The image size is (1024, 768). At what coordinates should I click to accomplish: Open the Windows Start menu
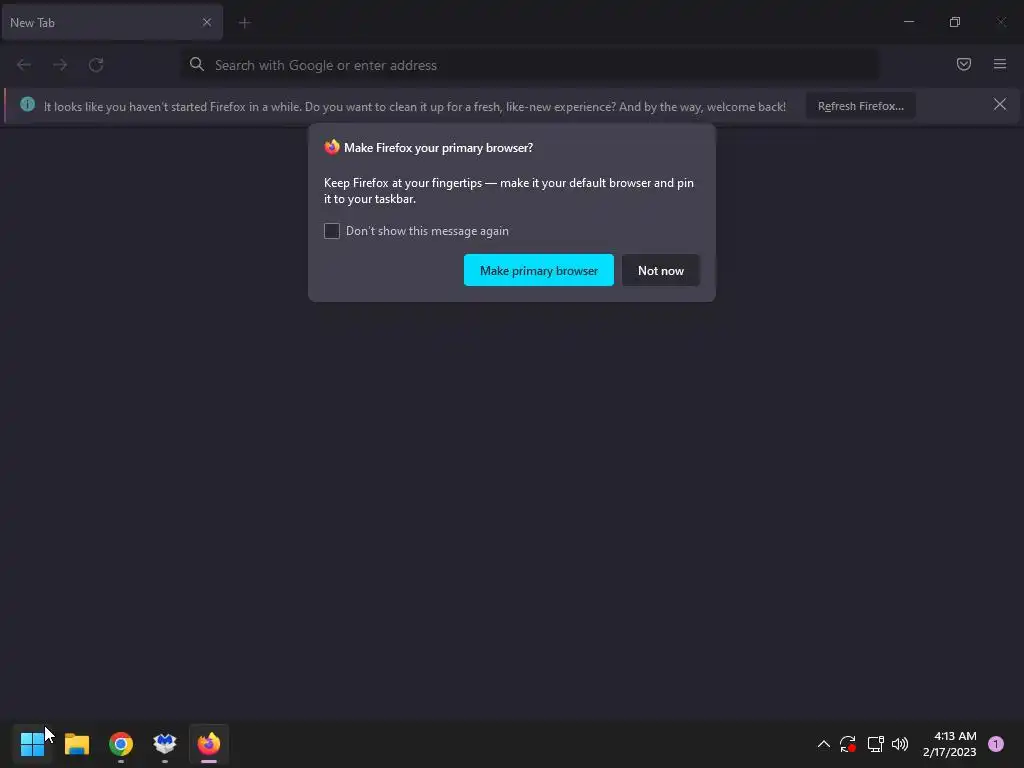click(32, 743)
